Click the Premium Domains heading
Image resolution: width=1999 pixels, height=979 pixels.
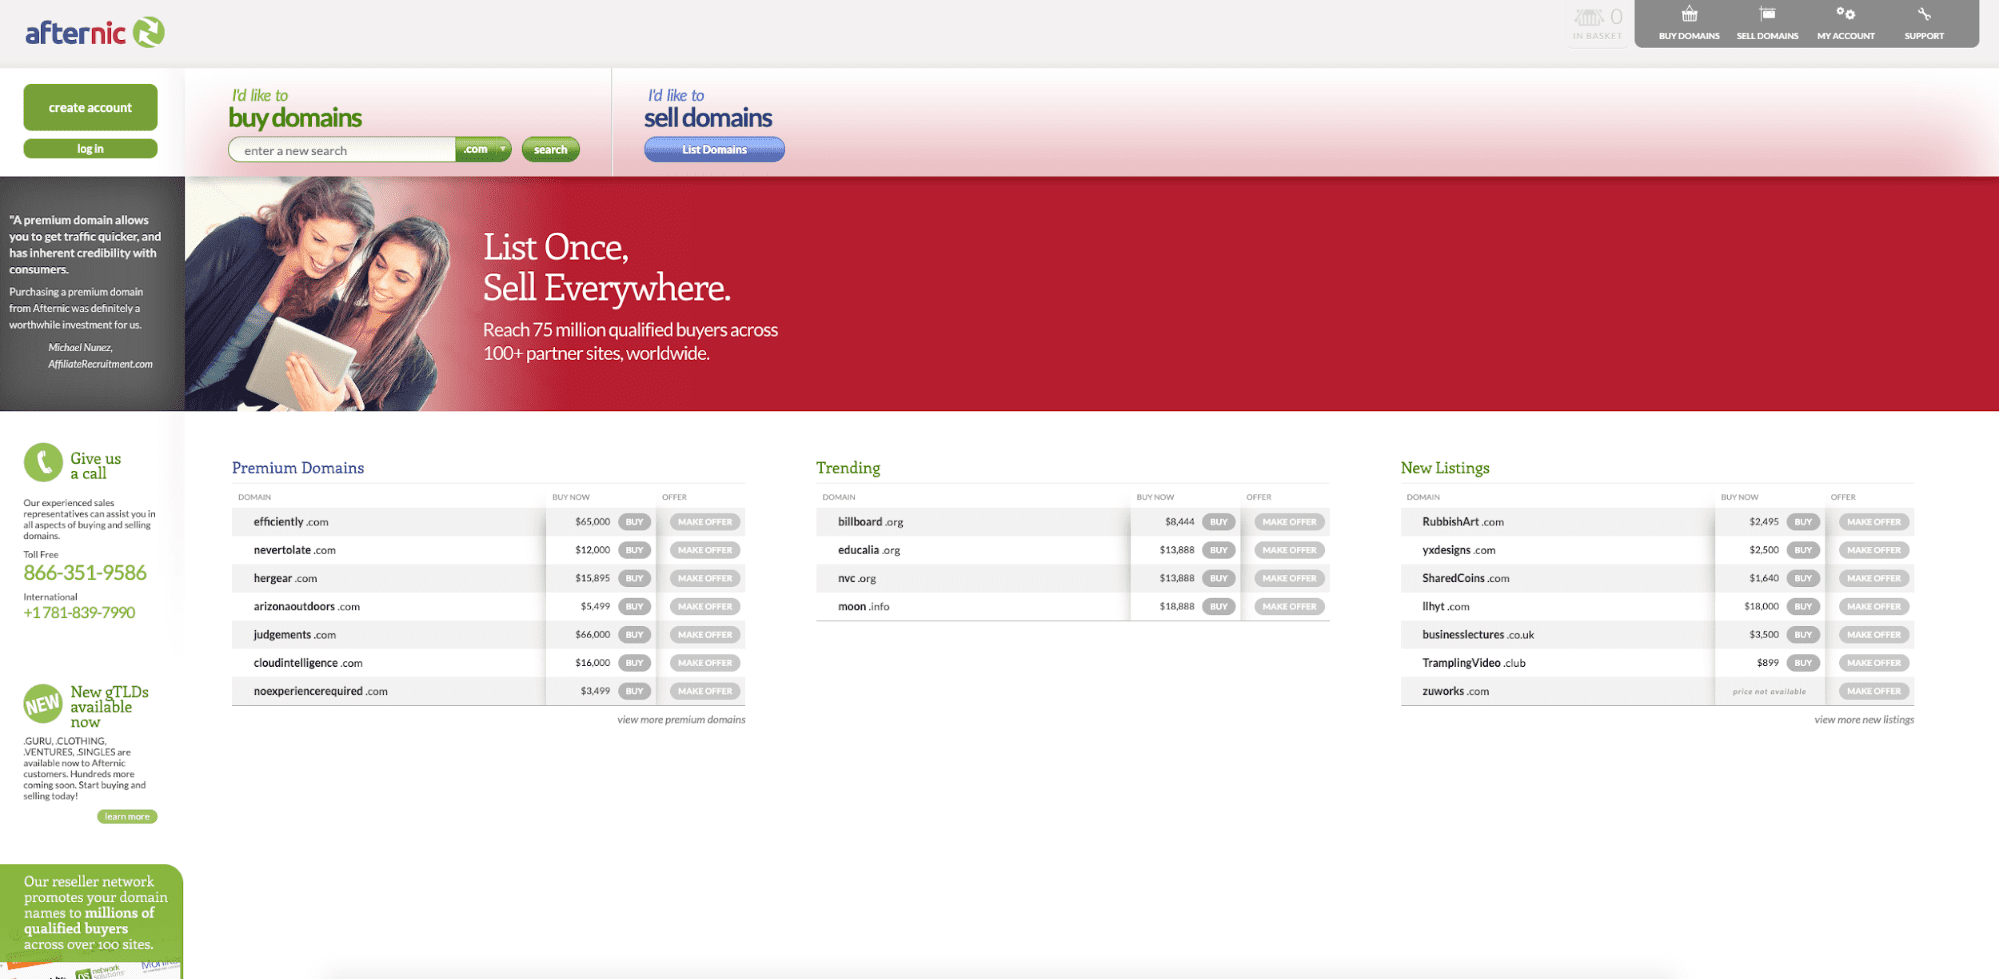[x=298, y=468]
